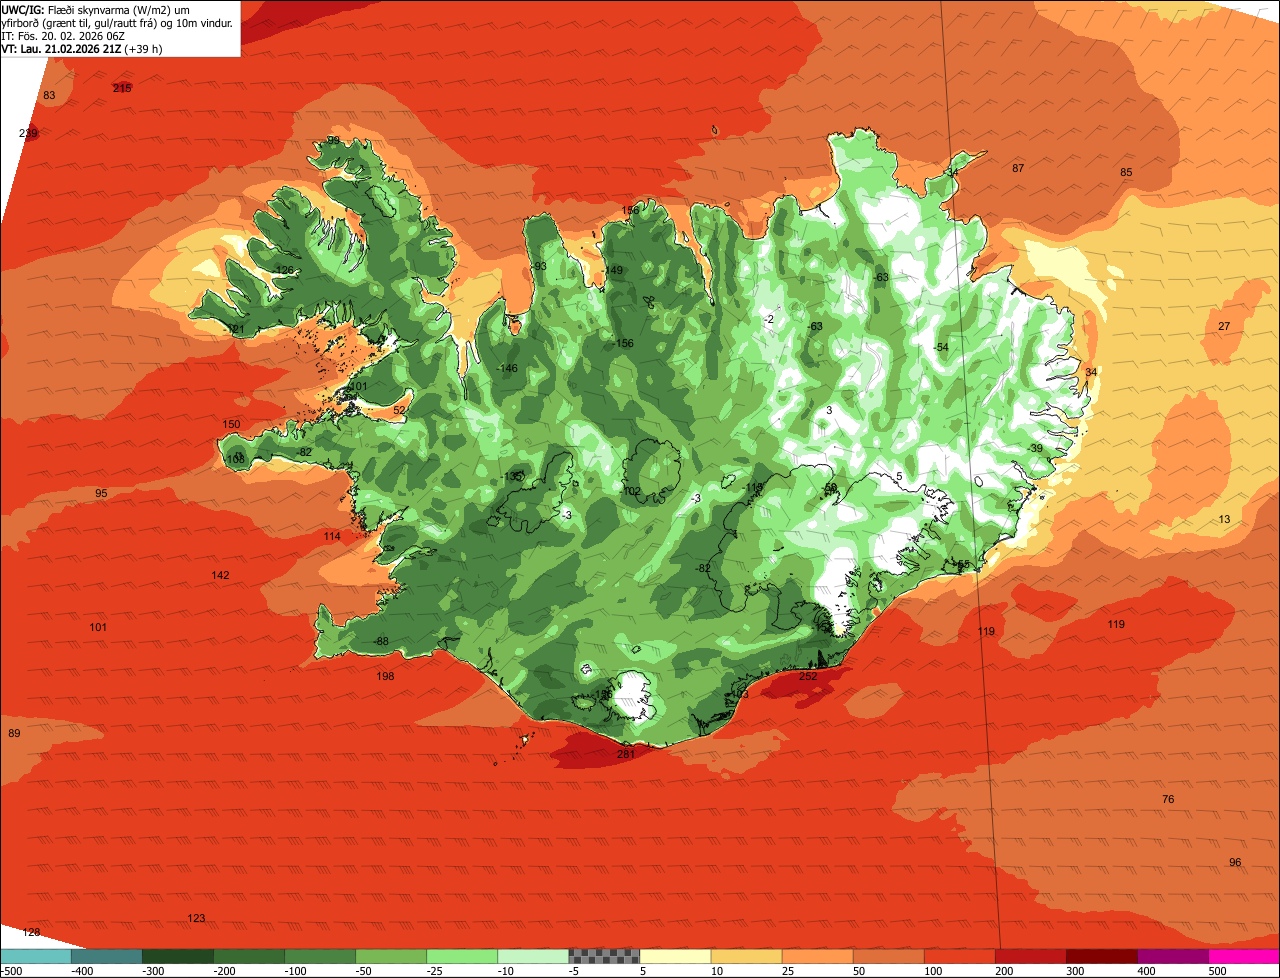Viewport: 1280px width, 978px height.
Task: Click the map value 87 northeast of Iceland
Action: tap(1018, 169)
